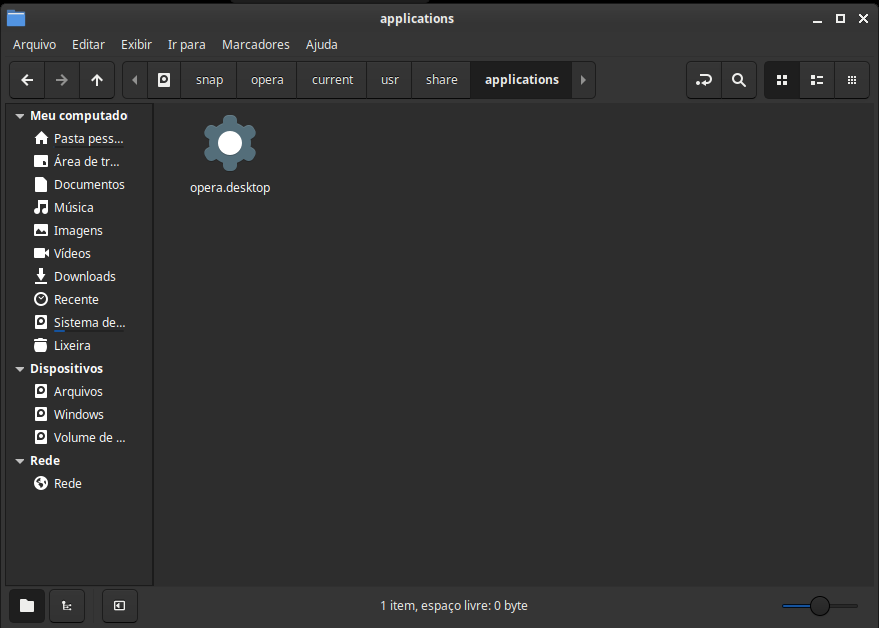The height and width of the screenshot is (628, 879).
Task: Maximize the applications window
Action: [x=840, y=19]
